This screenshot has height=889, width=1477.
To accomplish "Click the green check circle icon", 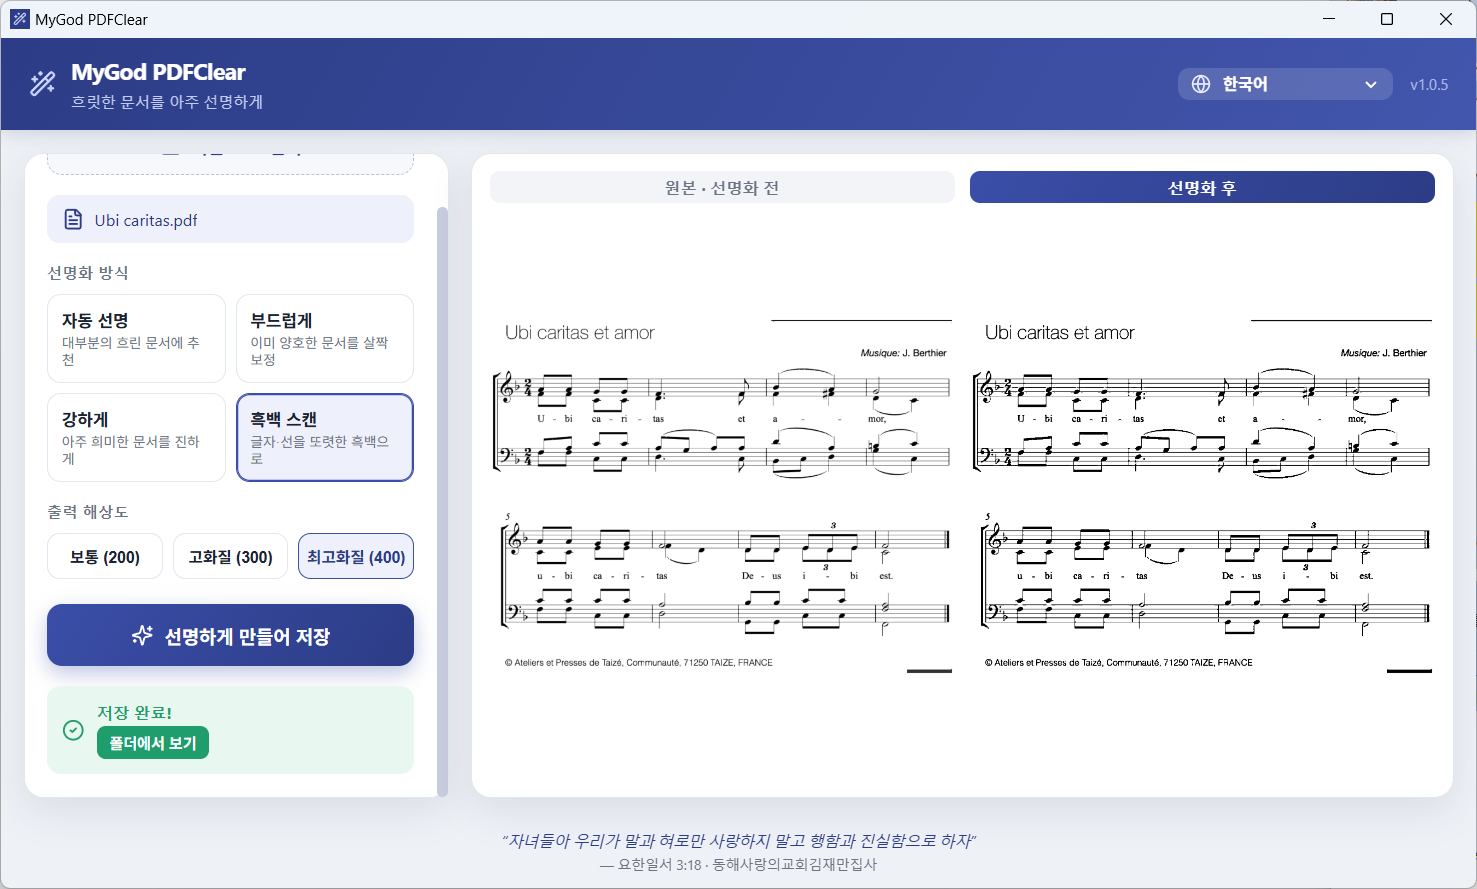I will (73, 730).
